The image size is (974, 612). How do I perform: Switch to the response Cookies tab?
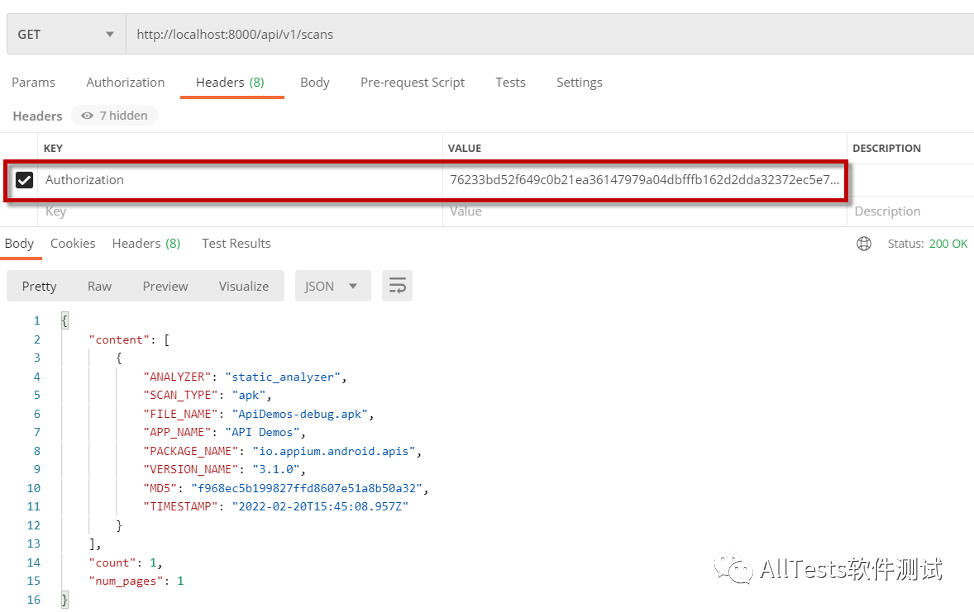(73, 243)
